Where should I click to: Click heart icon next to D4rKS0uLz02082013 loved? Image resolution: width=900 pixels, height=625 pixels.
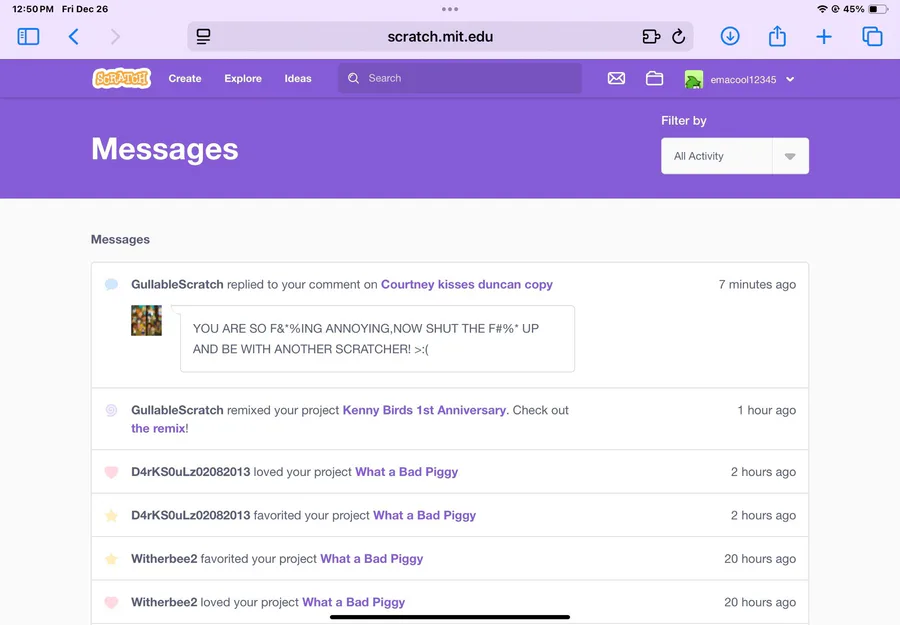[x=111, y=472]
